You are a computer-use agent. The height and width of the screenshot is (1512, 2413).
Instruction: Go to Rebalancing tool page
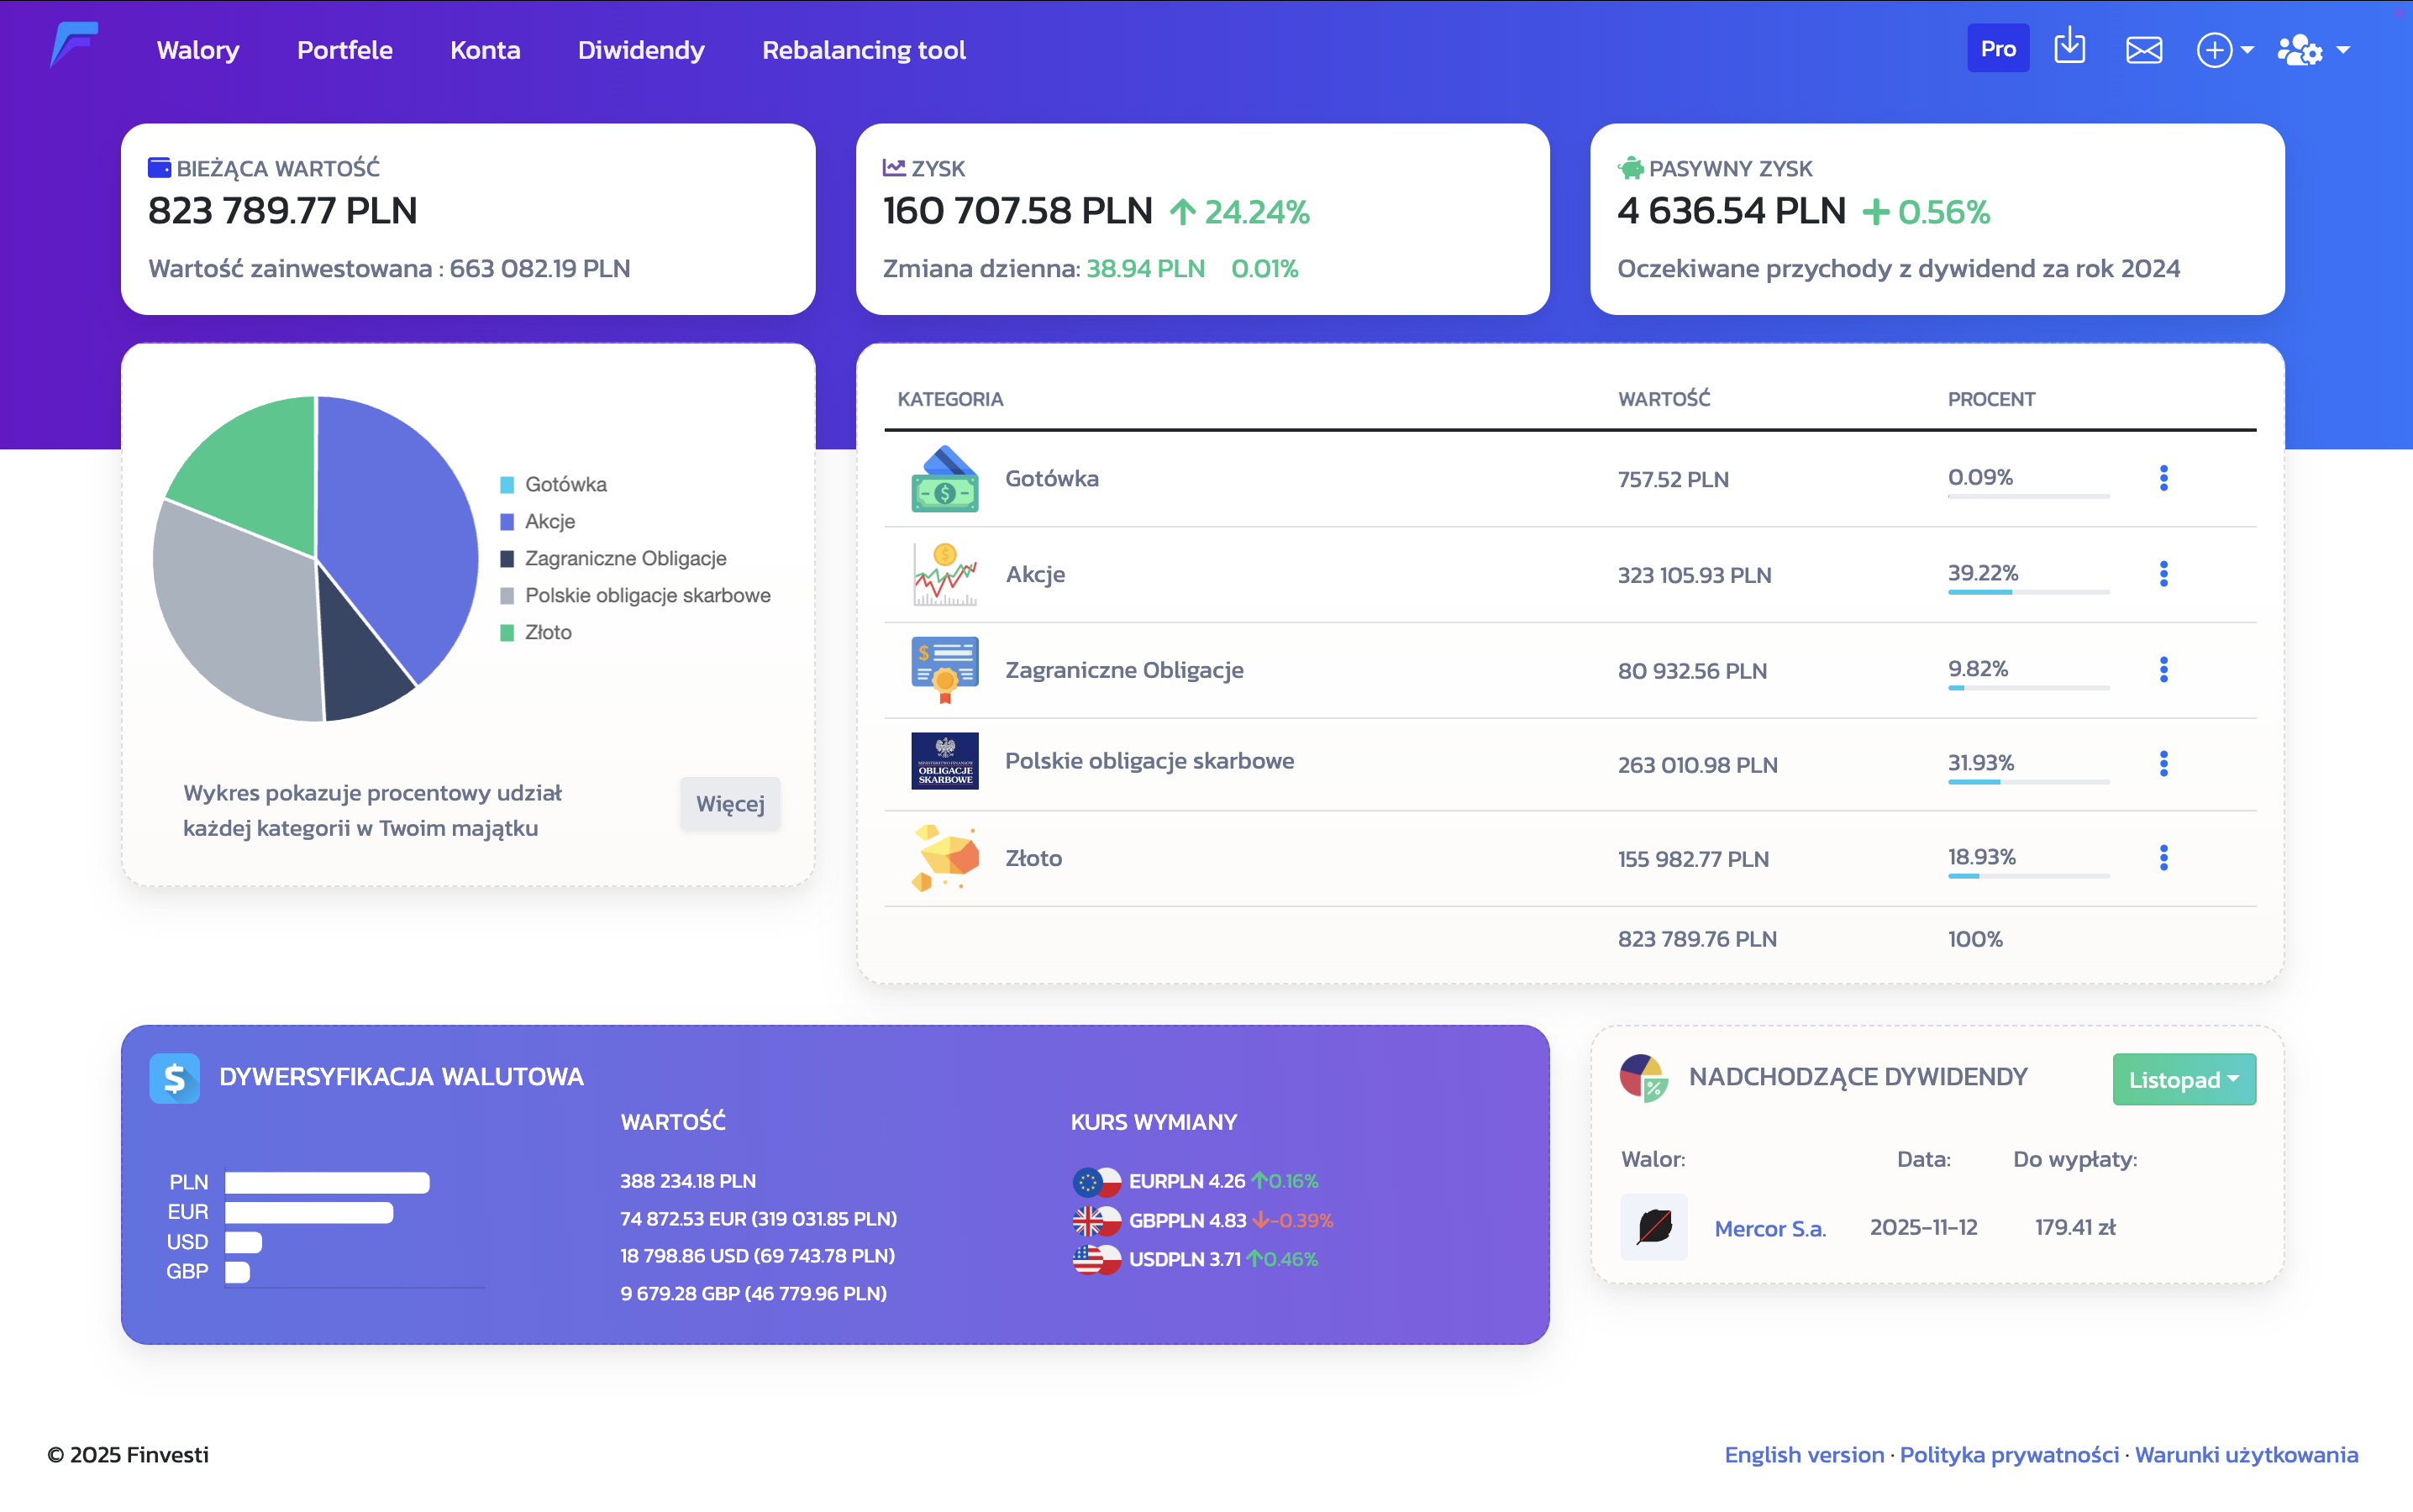[x=863, y=50]
